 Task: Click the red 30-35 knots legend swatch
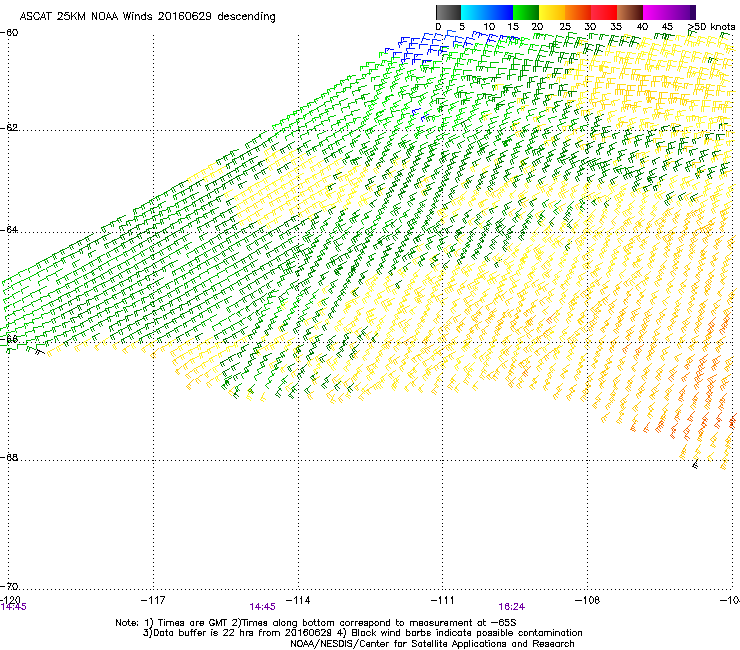604,12
